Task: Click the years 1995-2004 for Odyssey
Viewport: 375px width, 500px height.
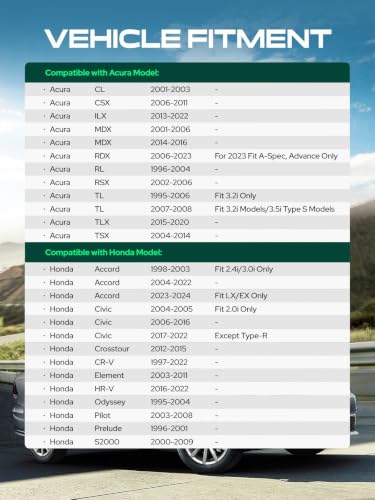Action: pos(170,402)
